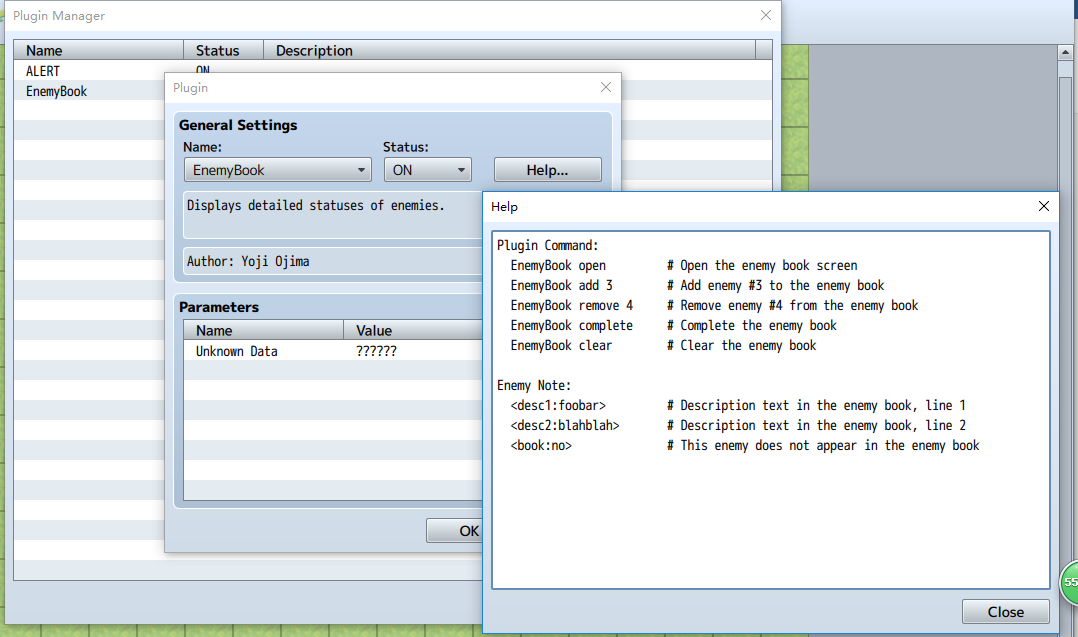Screen dimensions: 1078x637
Task: Click the 'EnemyBook open' command line in Help
Action: tap(684, 265)
